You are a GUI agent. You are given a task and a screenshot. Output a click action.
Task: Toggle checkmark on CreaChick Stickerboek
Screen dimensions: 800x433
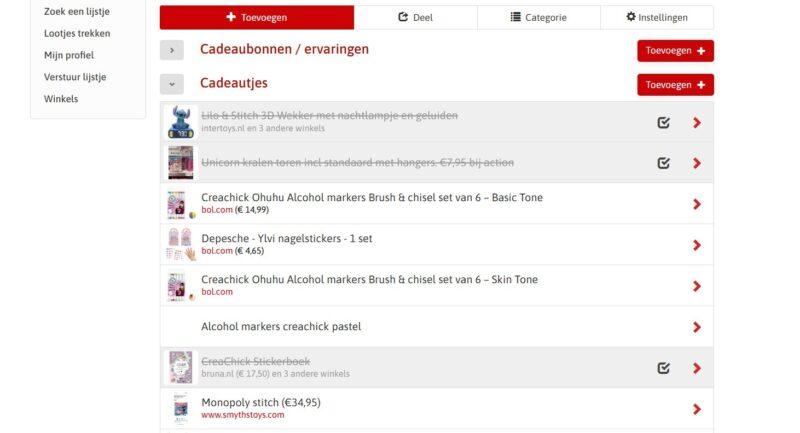663,368
